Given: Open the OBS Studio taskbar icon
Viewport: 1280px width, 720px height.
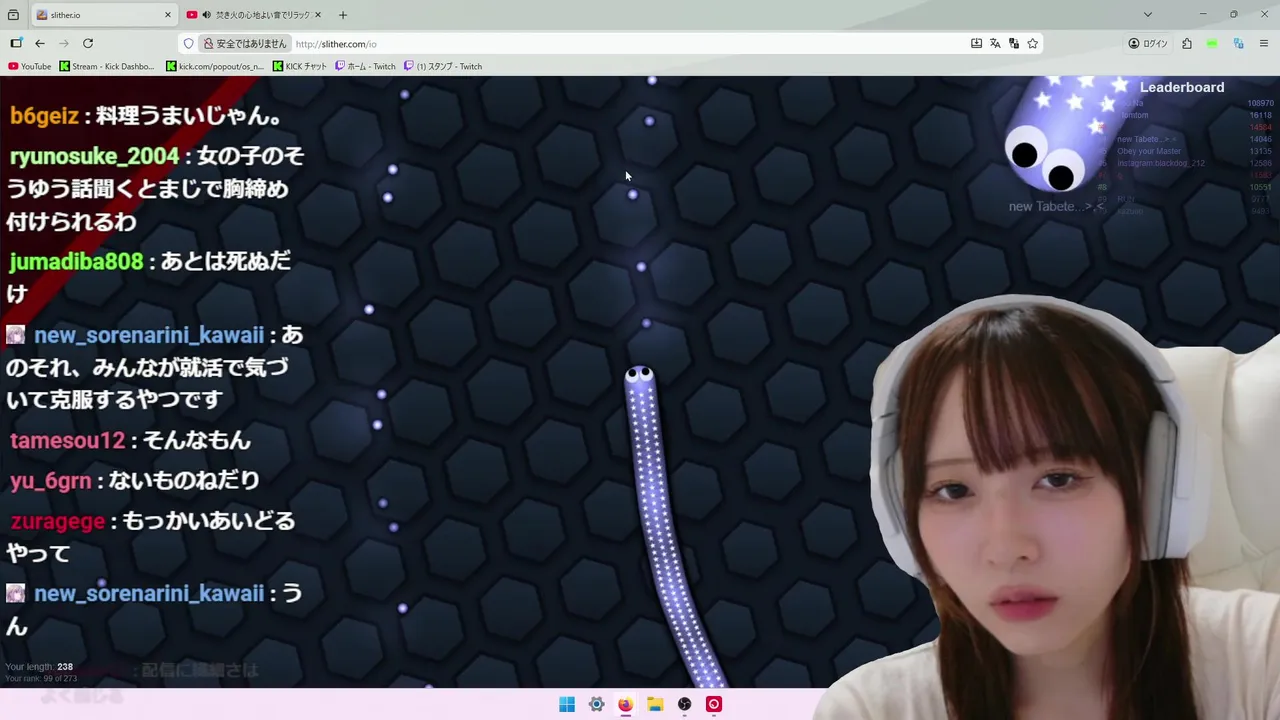Looking at the screenshot, I should [x=684, y=704].
